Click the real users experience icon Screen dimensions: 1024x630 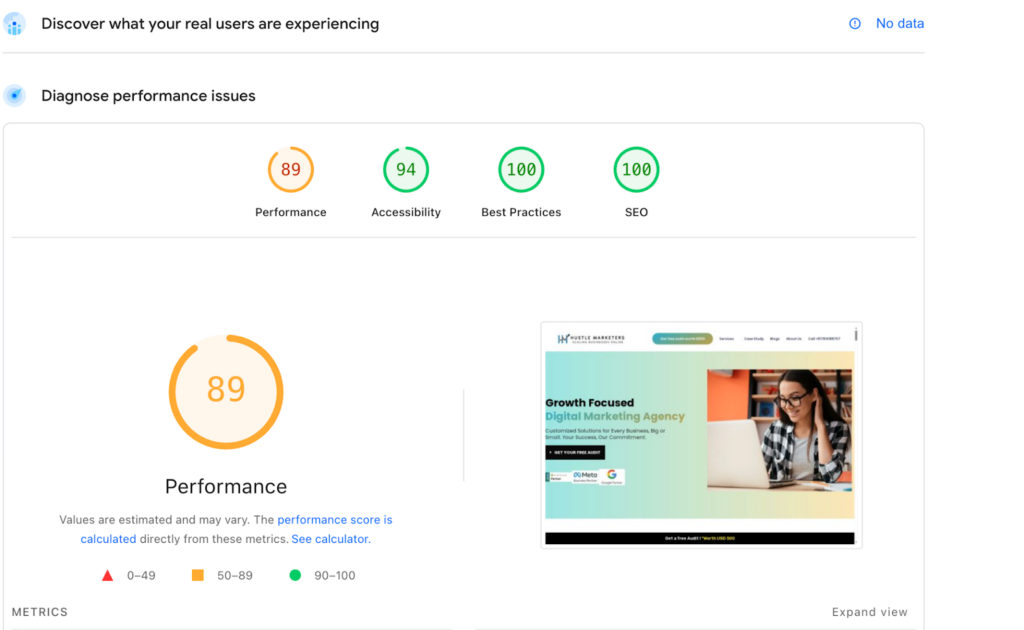[x=15, y=23]
